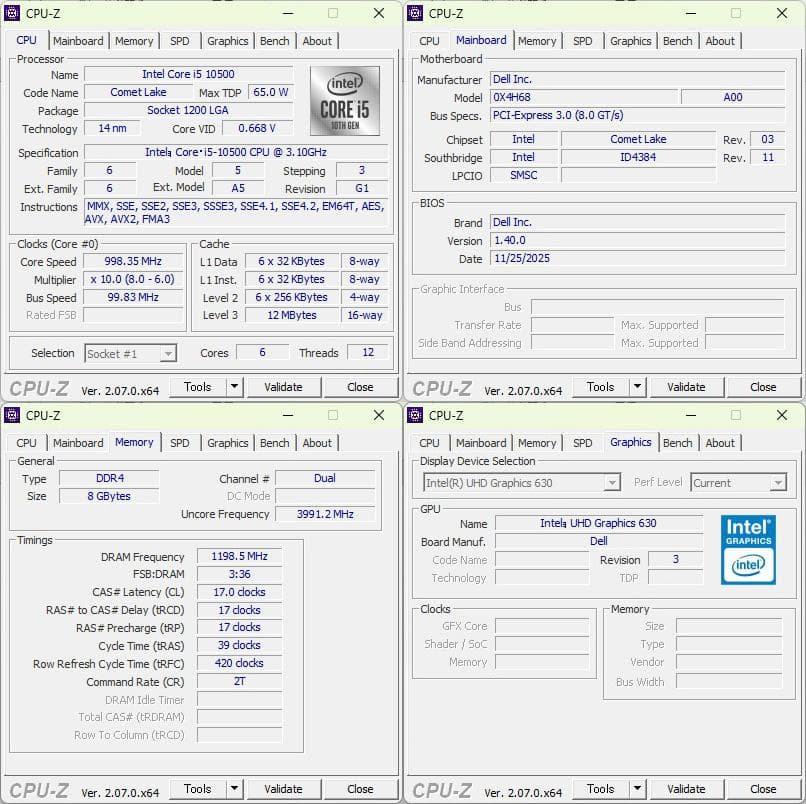Click Validate in the Graphics window
This screenshot has height=804, width=806.
pos(686,789)
